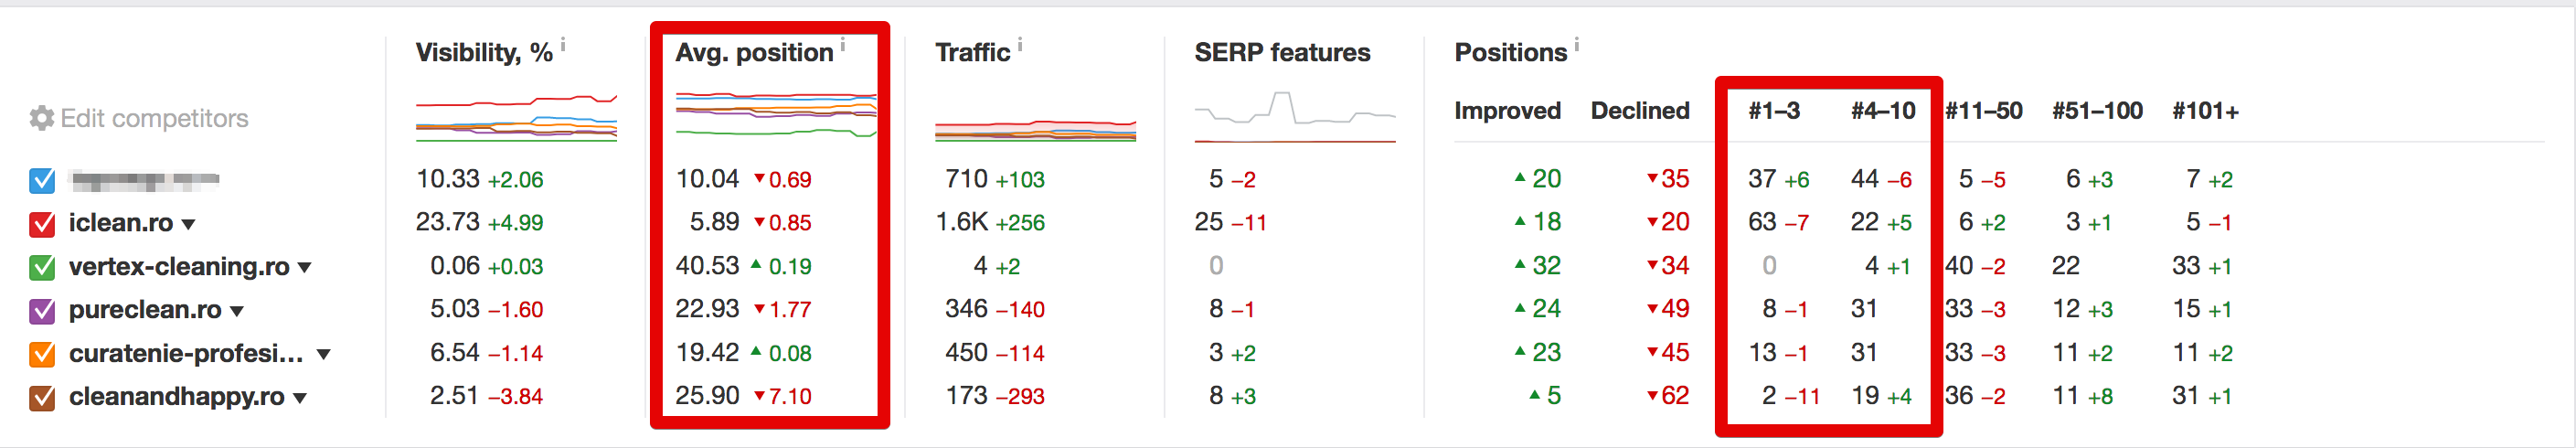This screenshot has height=448, width=2576.
Task: Open the Avg. position sparkline chart
Action: [776, 114]
